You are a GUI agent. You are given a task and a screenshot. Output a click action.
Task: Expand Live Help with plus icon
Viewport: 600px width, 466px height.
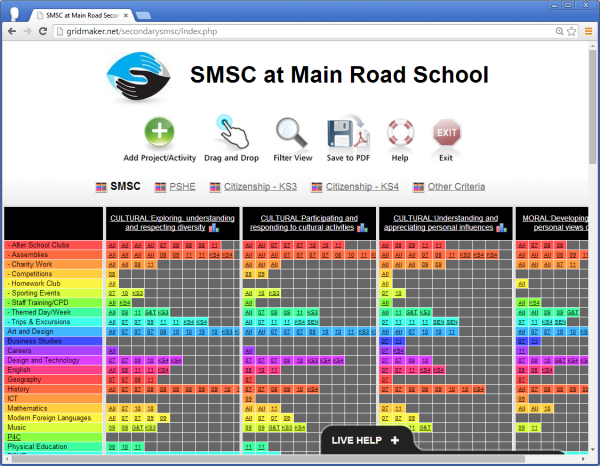(395, 440)
